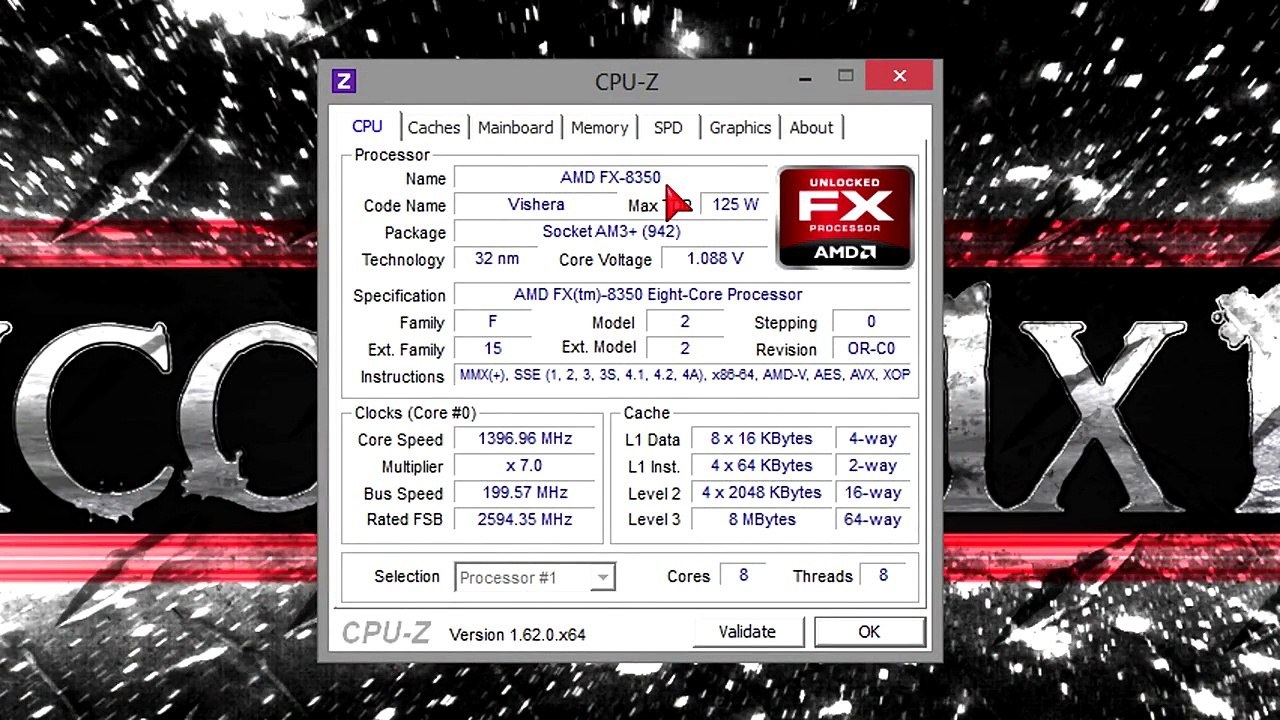This screenshot has width=1280, height=720.
Task: Click the Family value F
Action: tap(492, 322)
